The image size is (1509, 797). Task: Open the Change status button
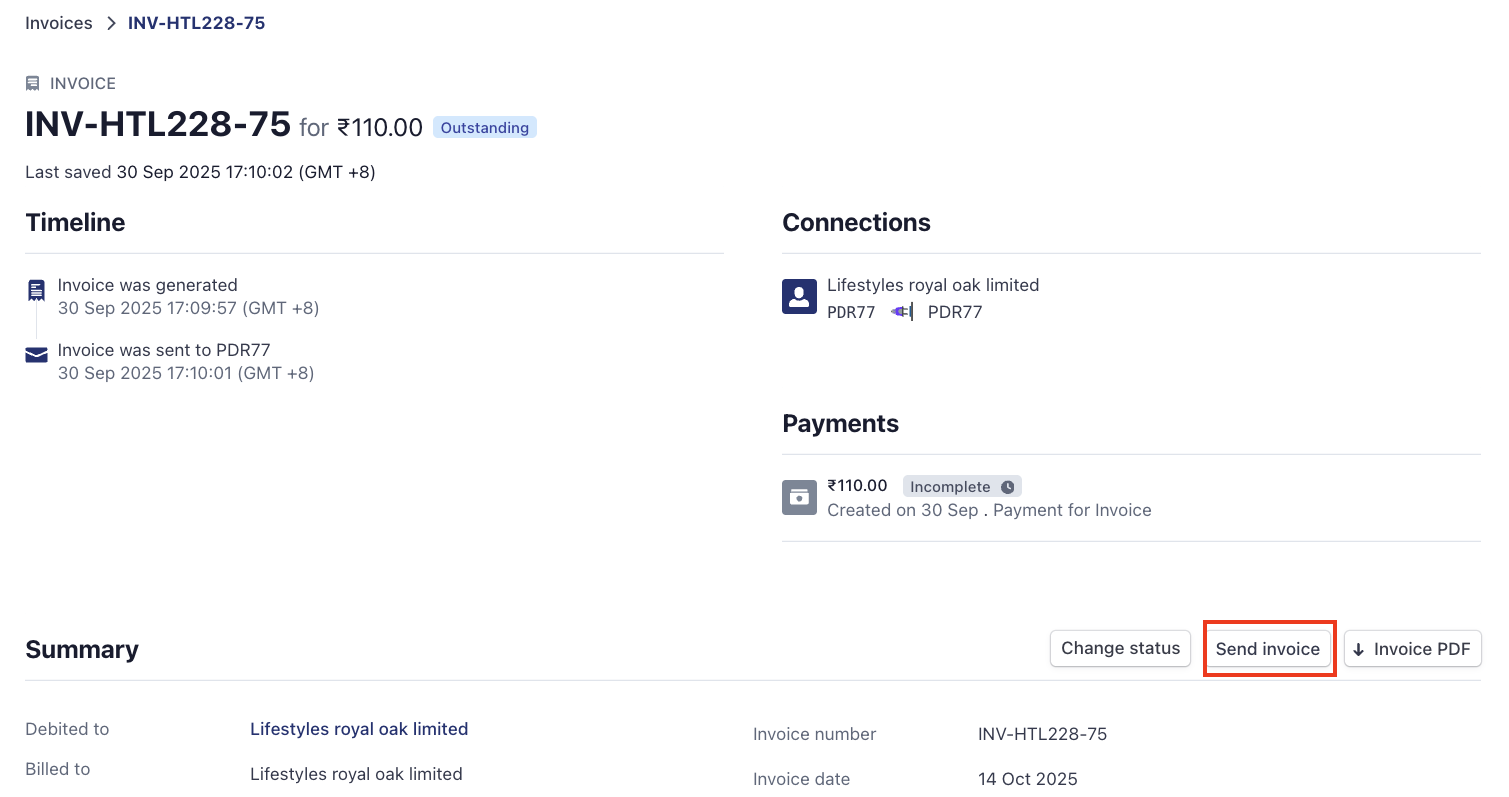point(1120,649)
